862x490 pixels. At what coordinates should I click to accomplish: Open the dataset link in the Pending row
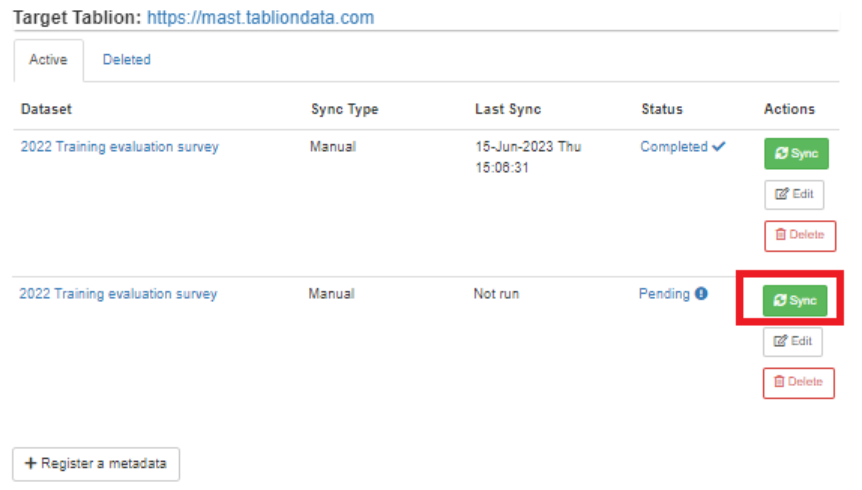click(x=118, y=294)
